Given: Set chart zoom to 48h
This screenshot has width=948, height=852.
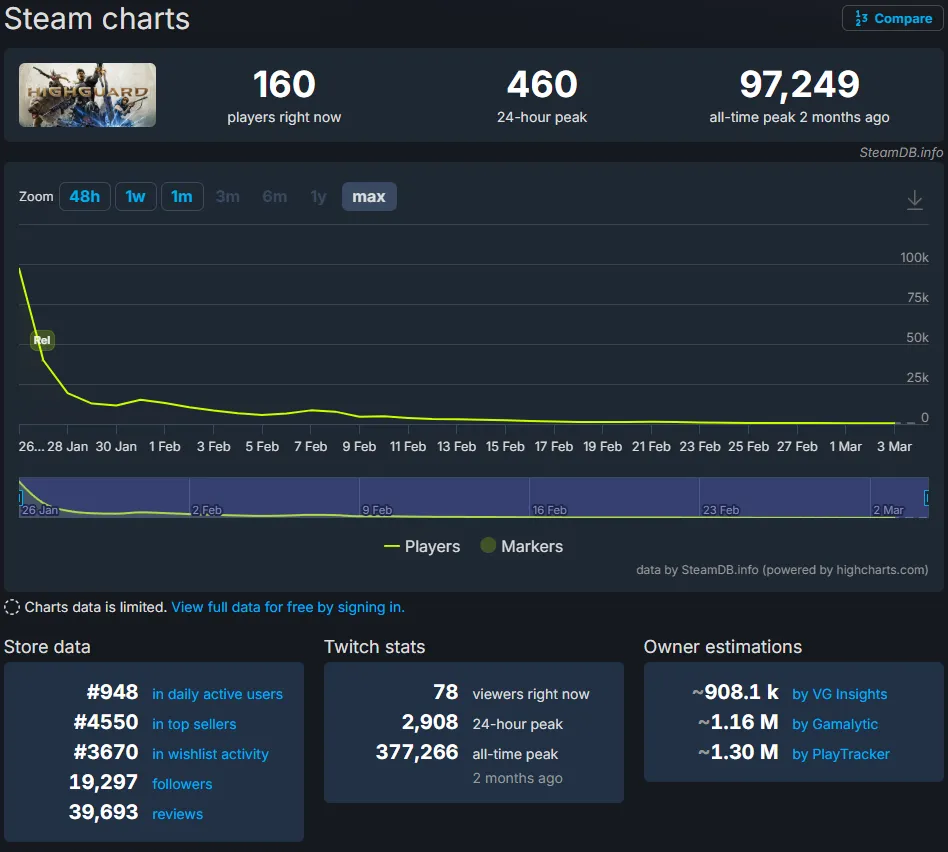Looking at the screenshot, I should pos(84,197).
